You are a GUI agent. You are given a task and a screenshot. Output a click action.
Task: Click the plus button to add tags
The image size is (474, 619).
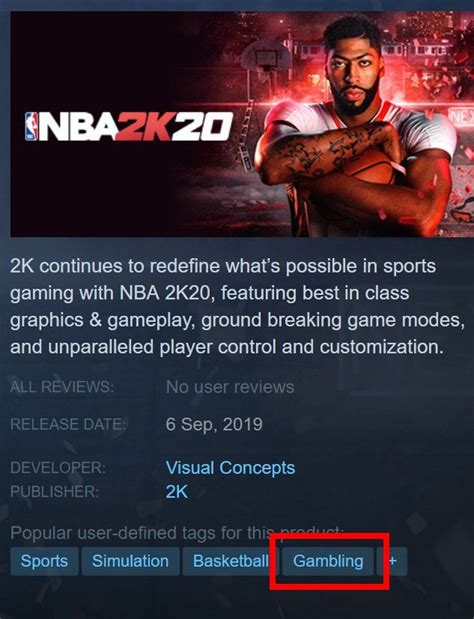point(392,561)
